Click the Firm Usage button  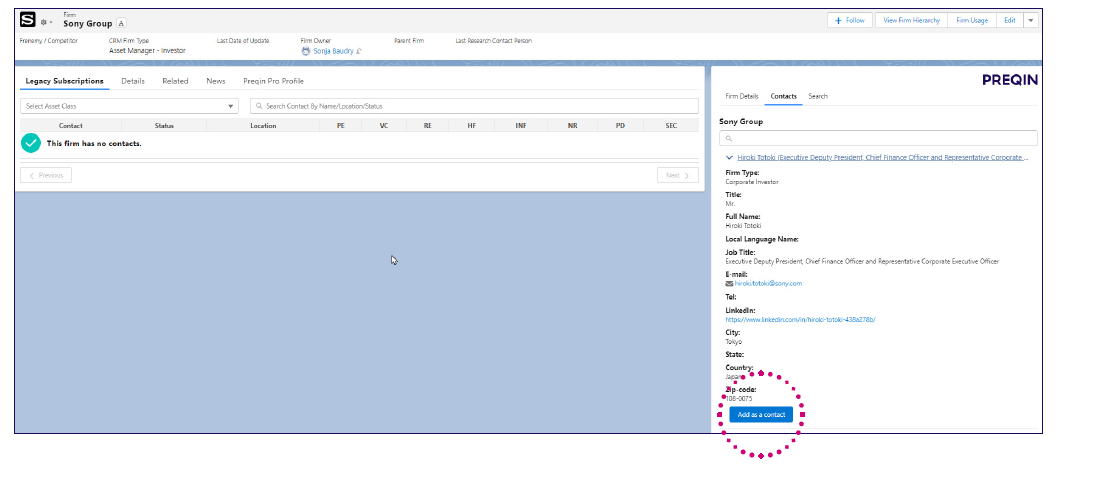[972, 21]
